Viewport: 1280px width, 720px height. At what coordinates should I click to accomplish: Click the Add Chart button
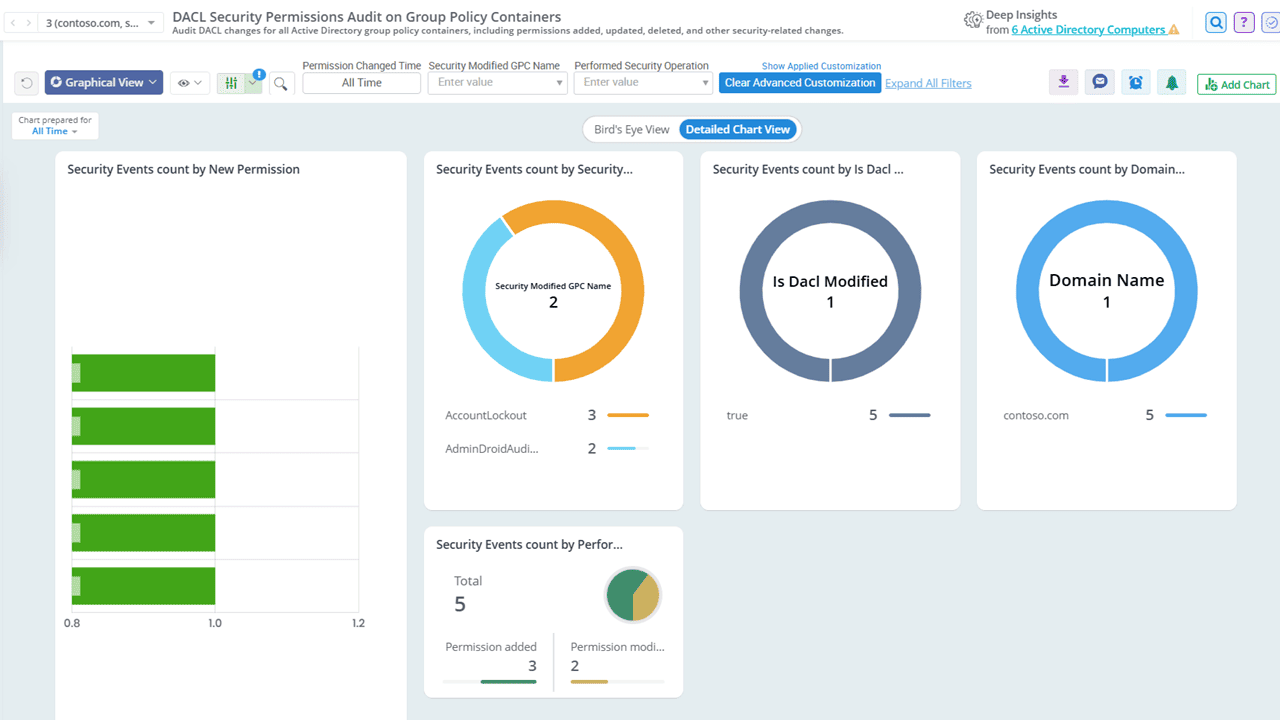point(1236,85)
